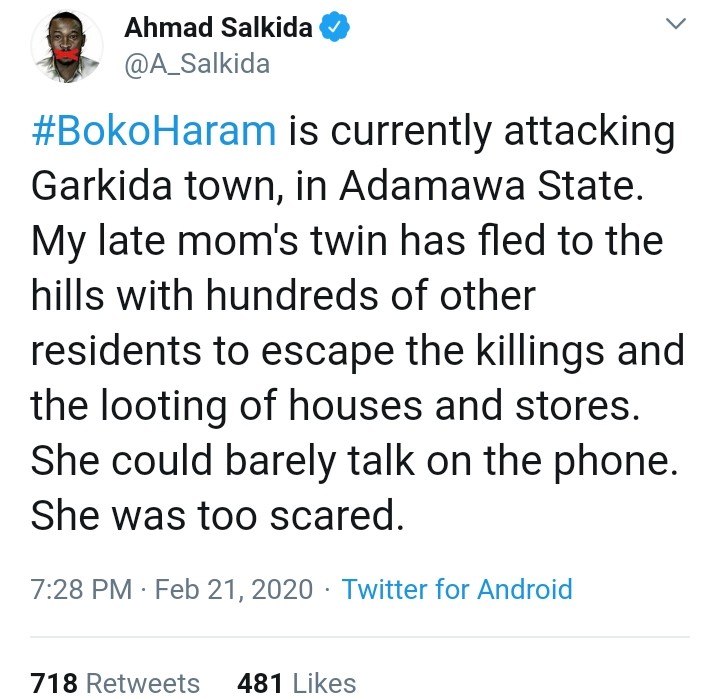Open the Twitter for Android source link
Viewport: 720px width, 699px height.
[457, 589]
